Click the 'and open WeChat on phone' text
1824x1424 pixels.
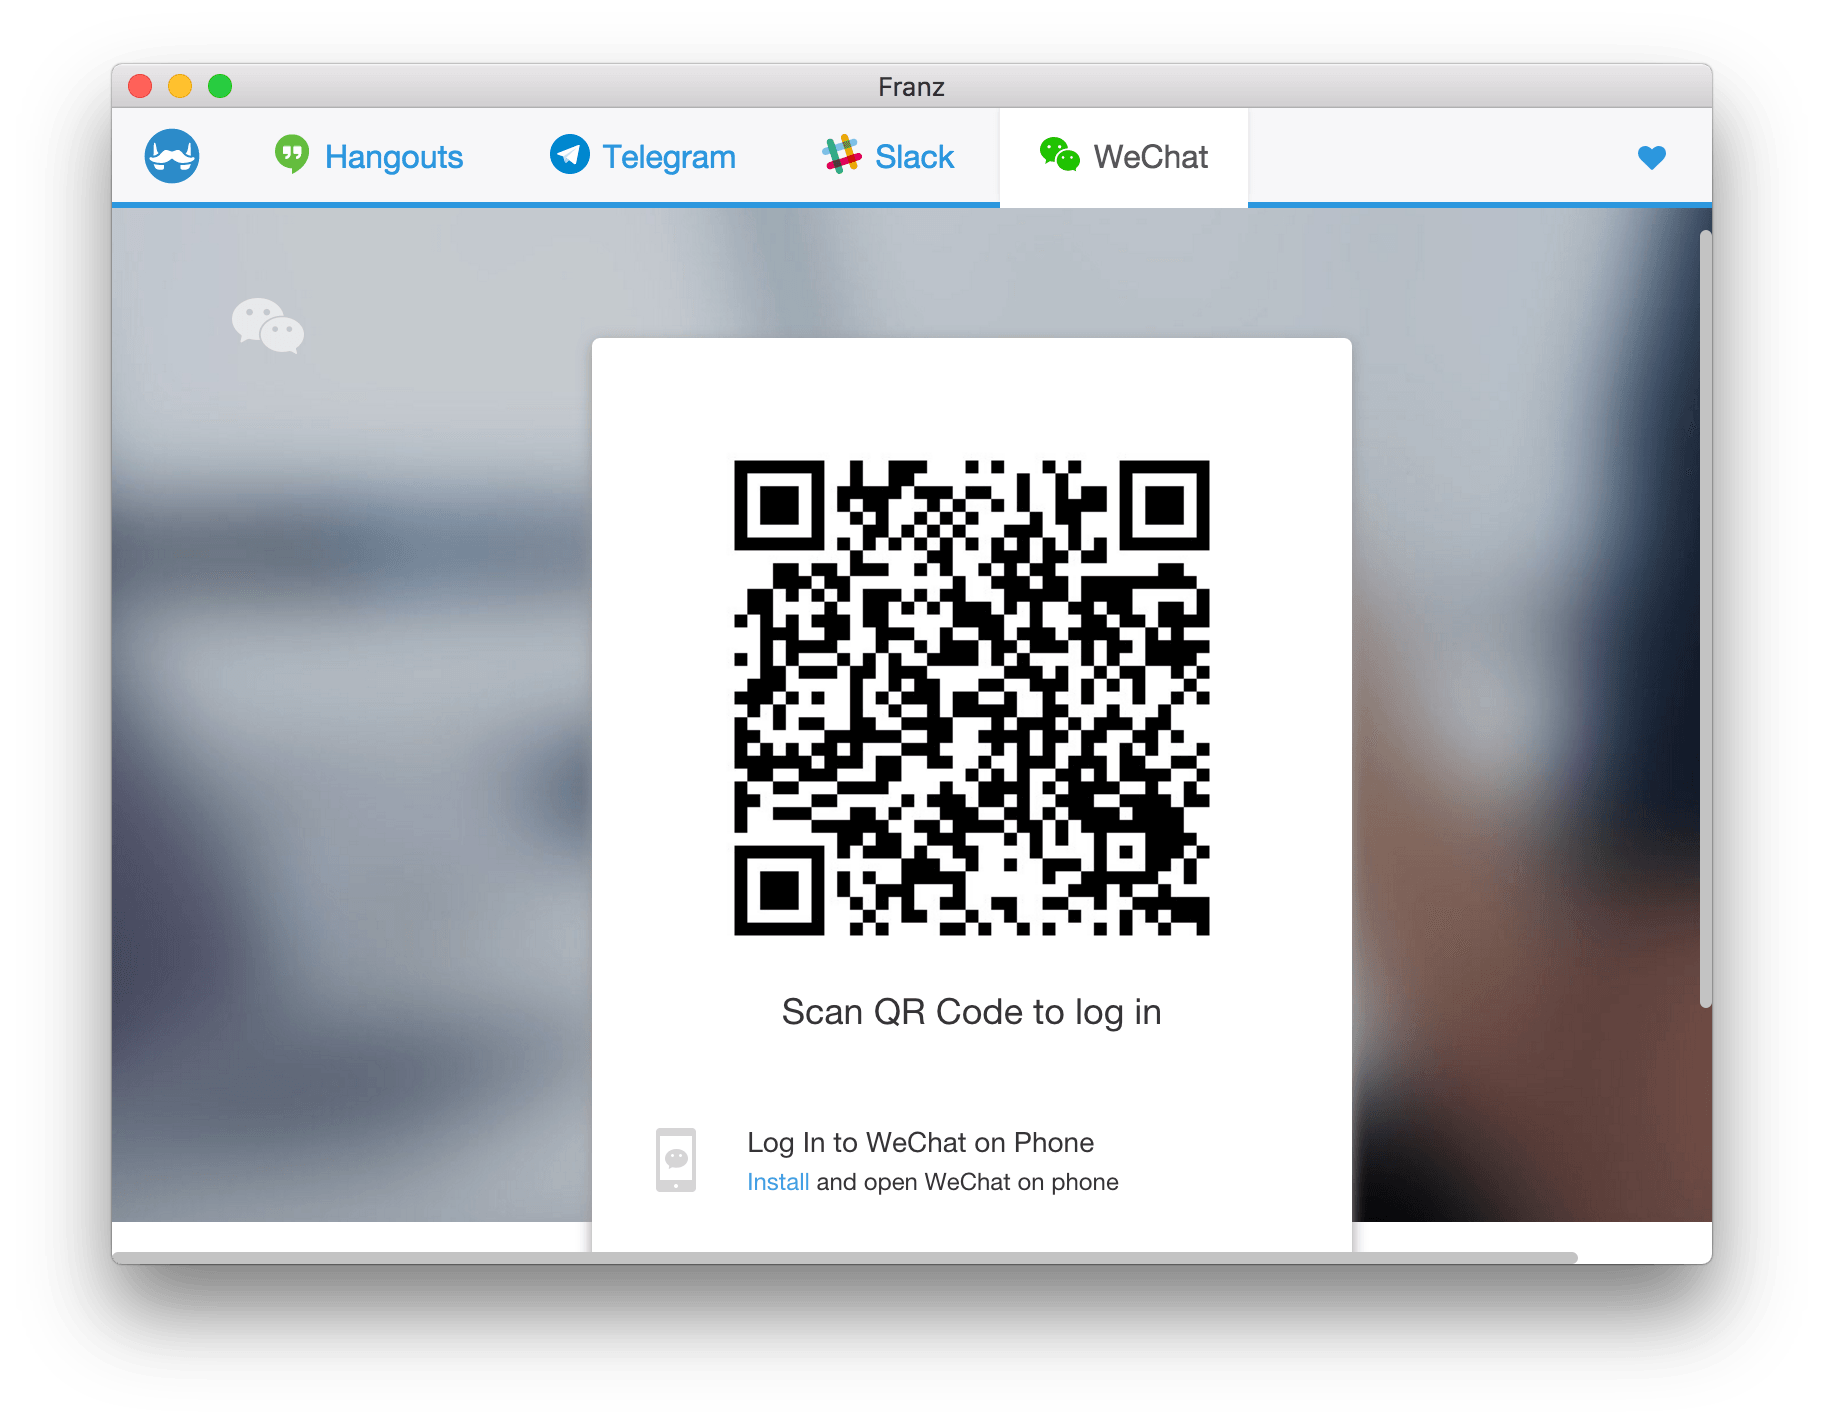point(967,1182)
